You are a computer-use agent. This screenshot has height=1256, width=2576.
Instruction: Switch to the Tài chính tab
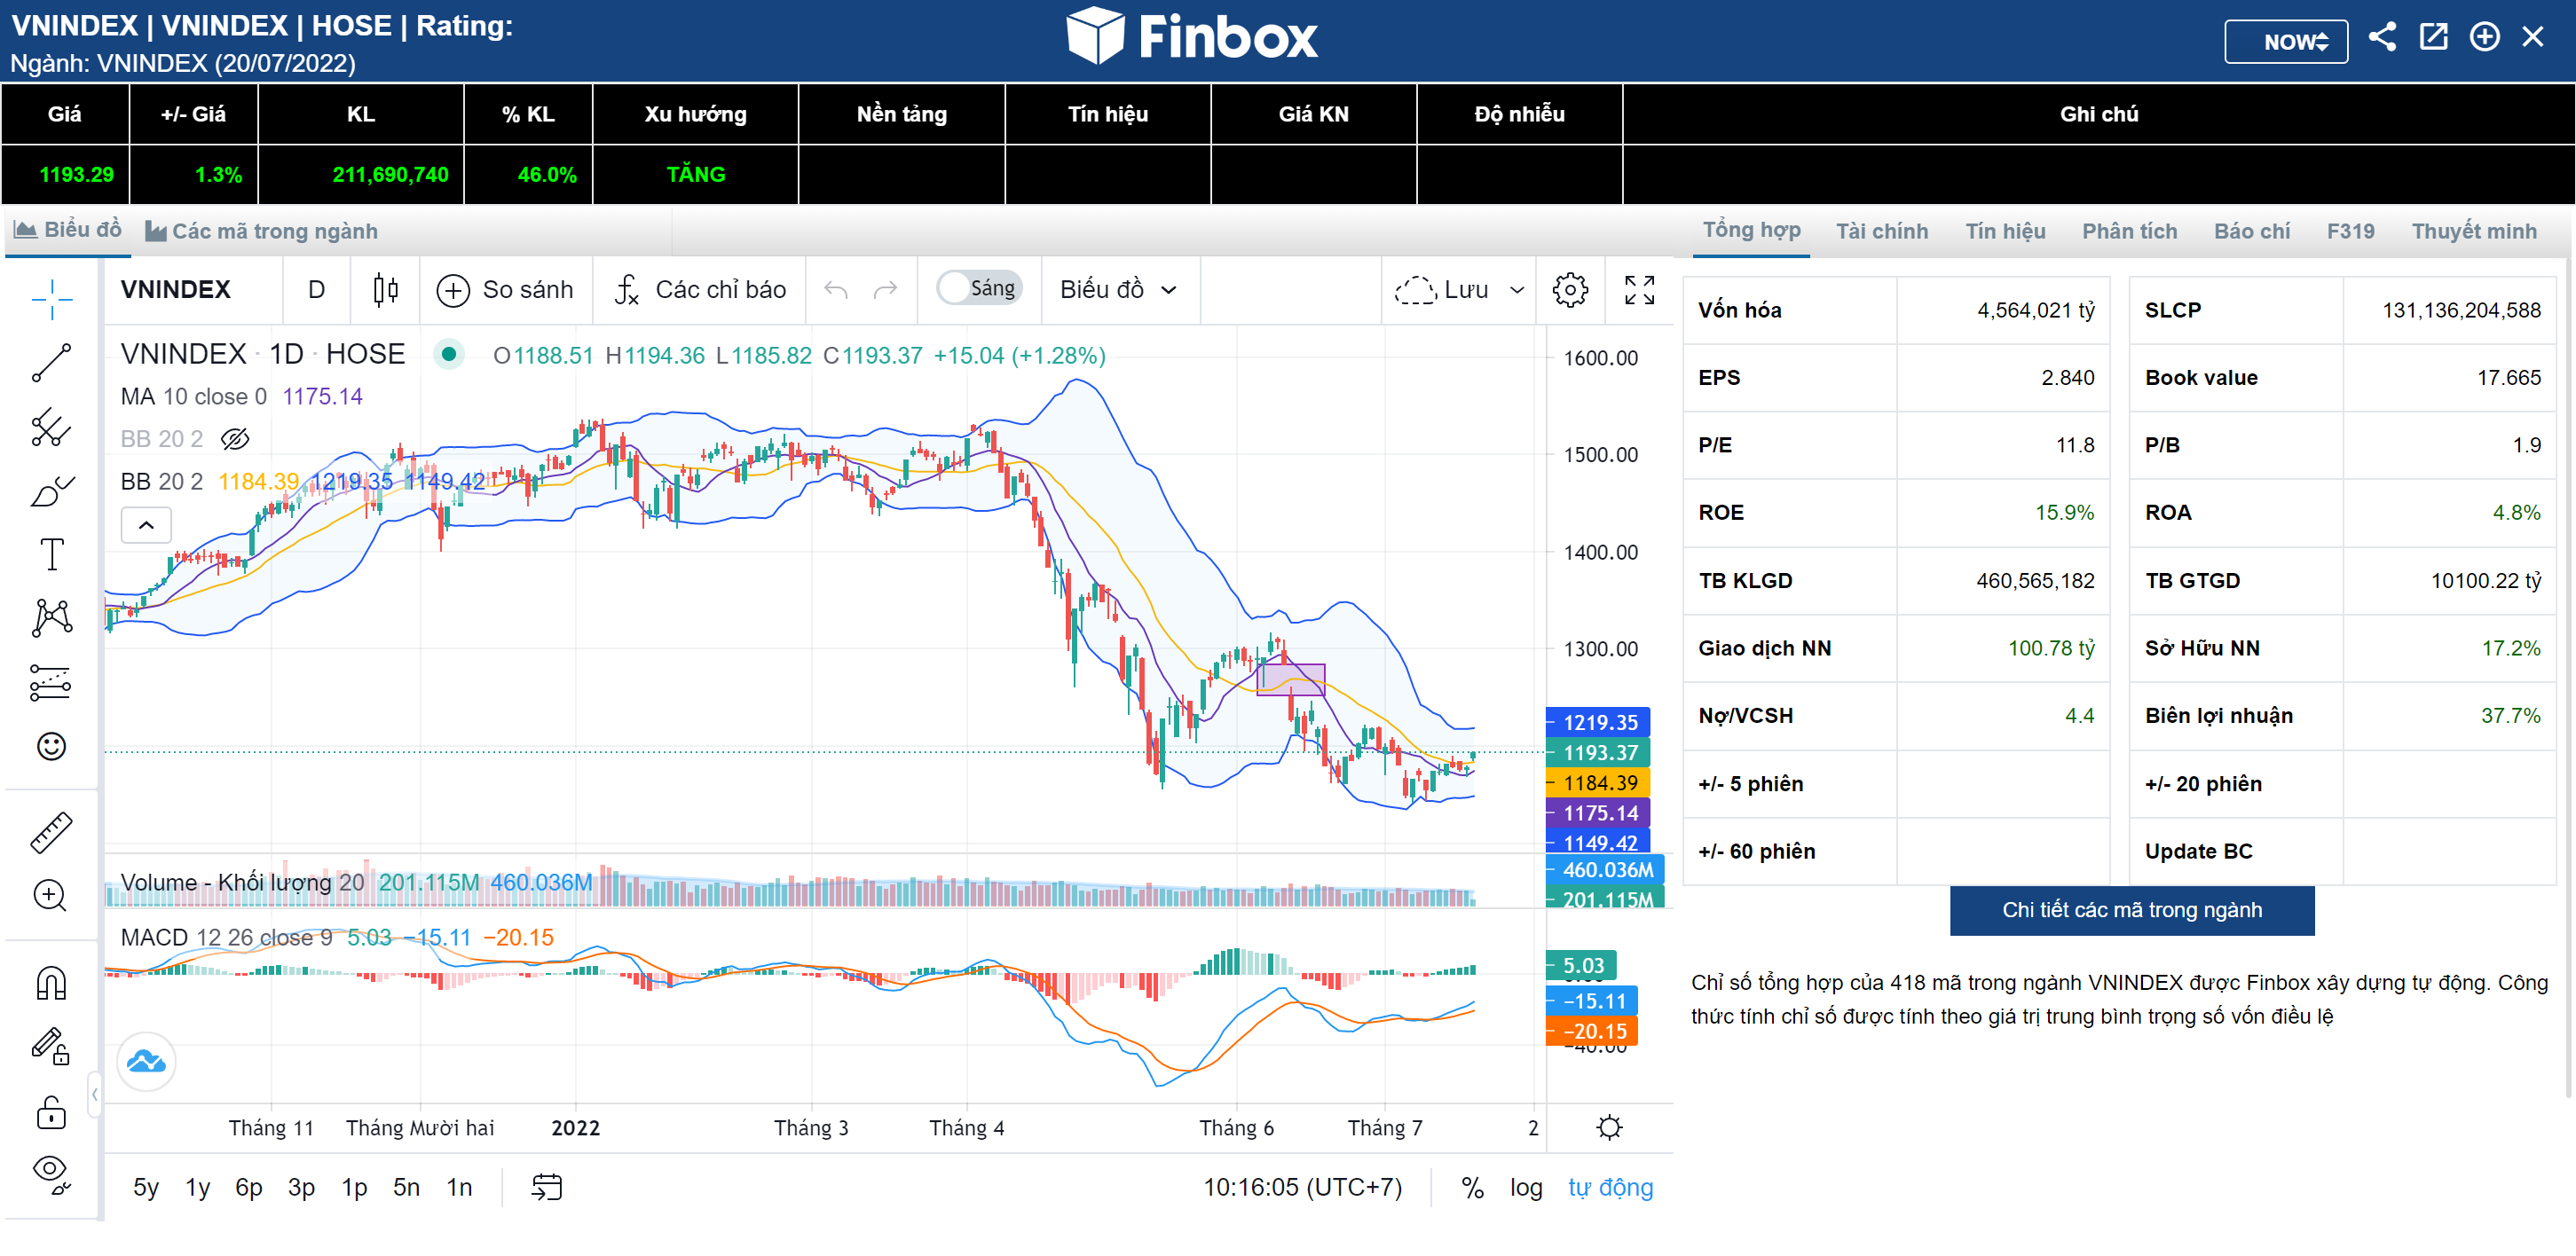tap(1881, 231)
